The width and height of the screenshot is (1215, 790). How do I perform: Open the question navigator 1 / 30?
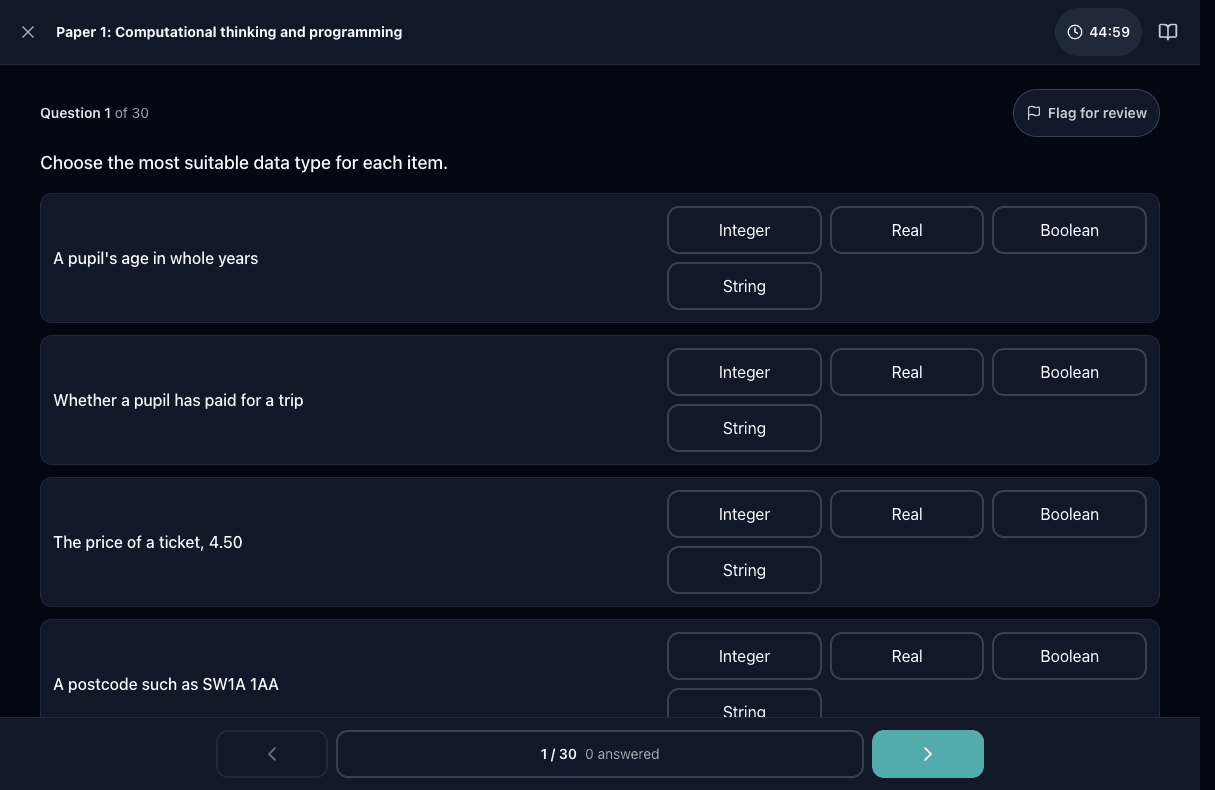coord(600,754)
